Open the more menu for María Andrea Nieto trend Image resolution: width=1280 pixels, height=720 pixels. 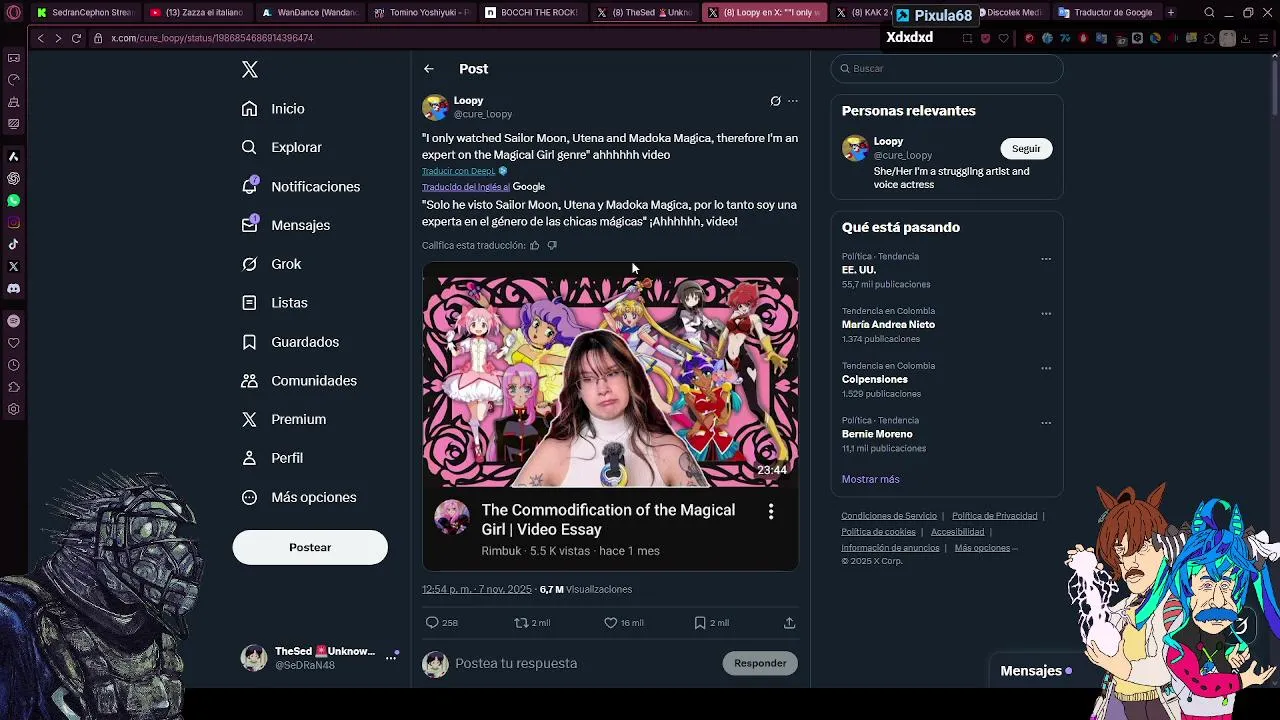point(1046,314)
